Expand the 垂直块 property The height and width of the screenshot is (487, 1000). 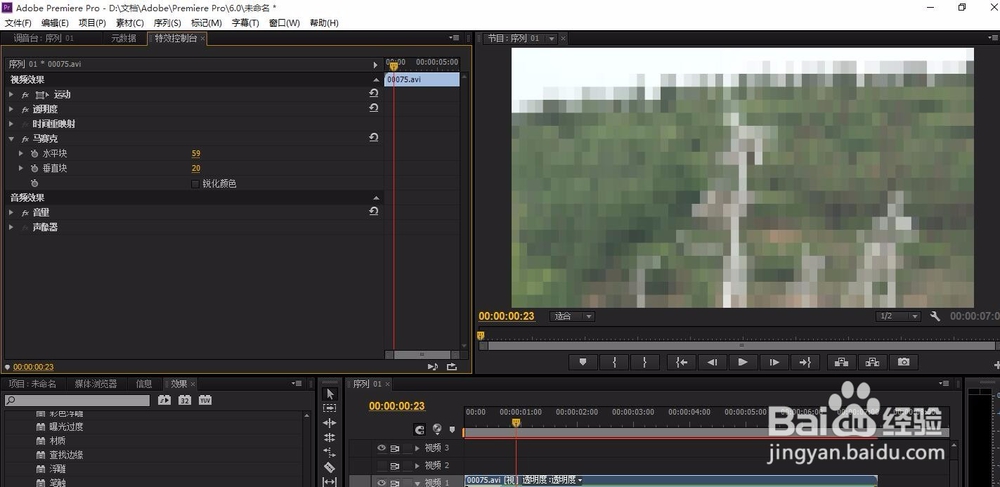click(21, 168)
